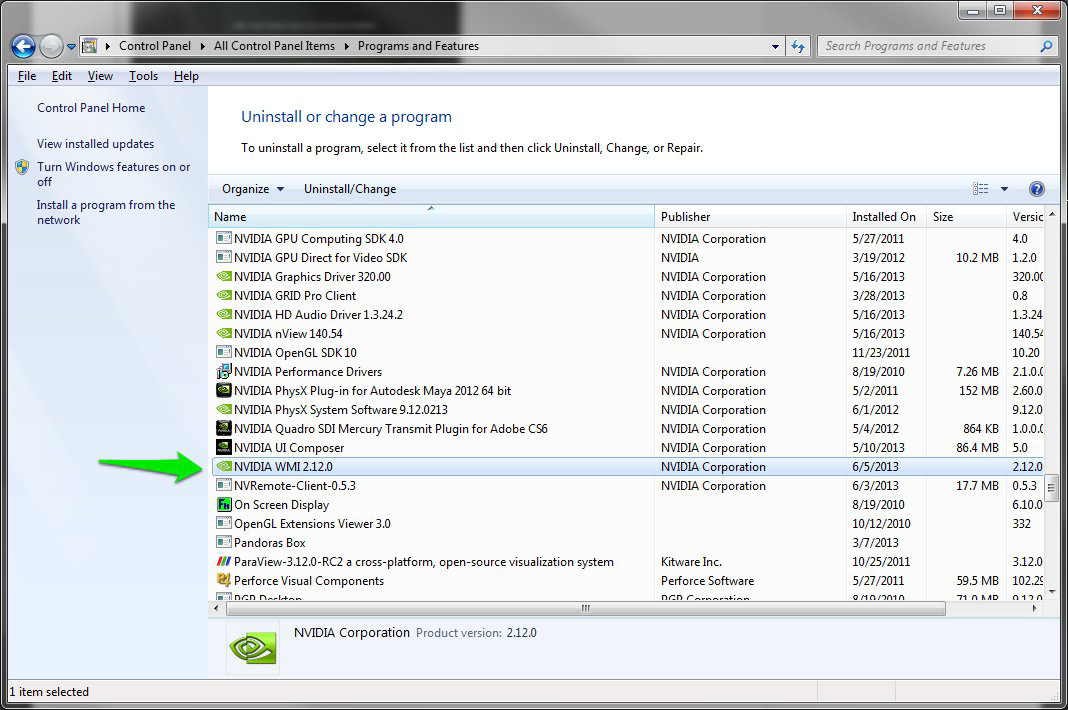Click the ParaView-3.12.0-RC2 icon
This screenshot has width=1068, height=710.
coord(223,561)
